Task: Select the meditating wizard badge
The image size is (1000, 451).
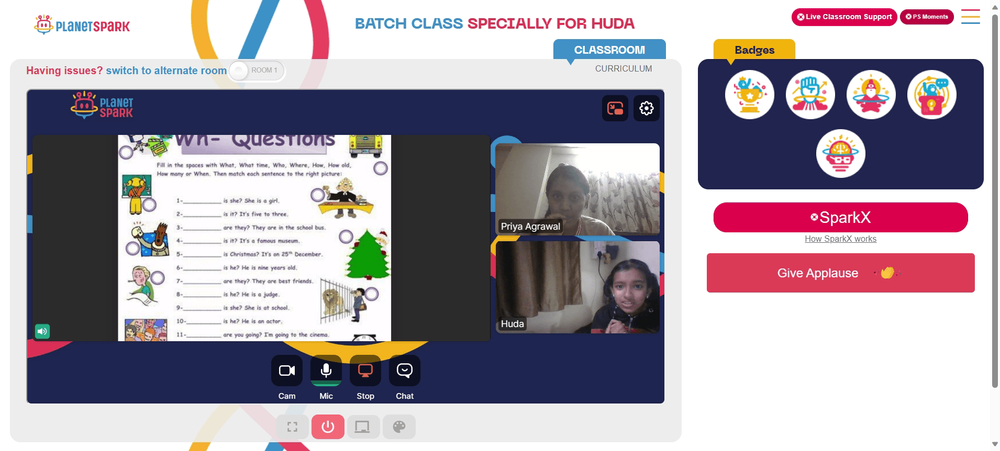Action: (871, 94)
